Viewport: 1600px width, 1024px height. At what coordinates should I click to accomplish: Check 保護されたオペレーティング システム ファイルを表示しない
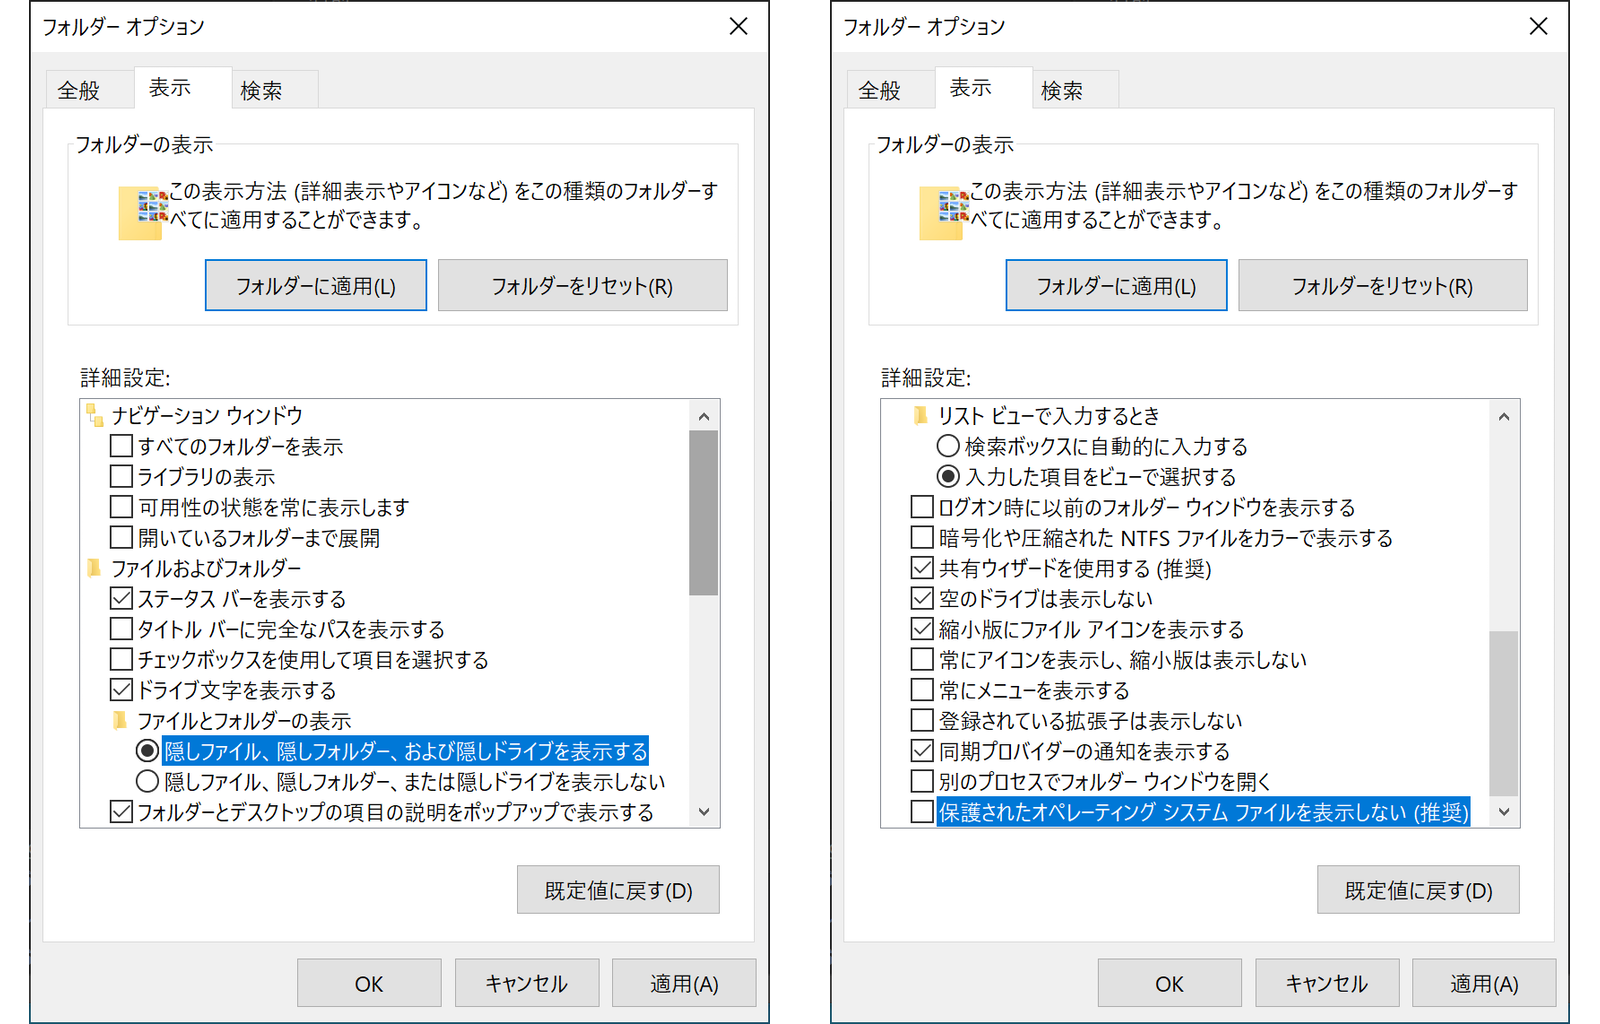point(922,812)
